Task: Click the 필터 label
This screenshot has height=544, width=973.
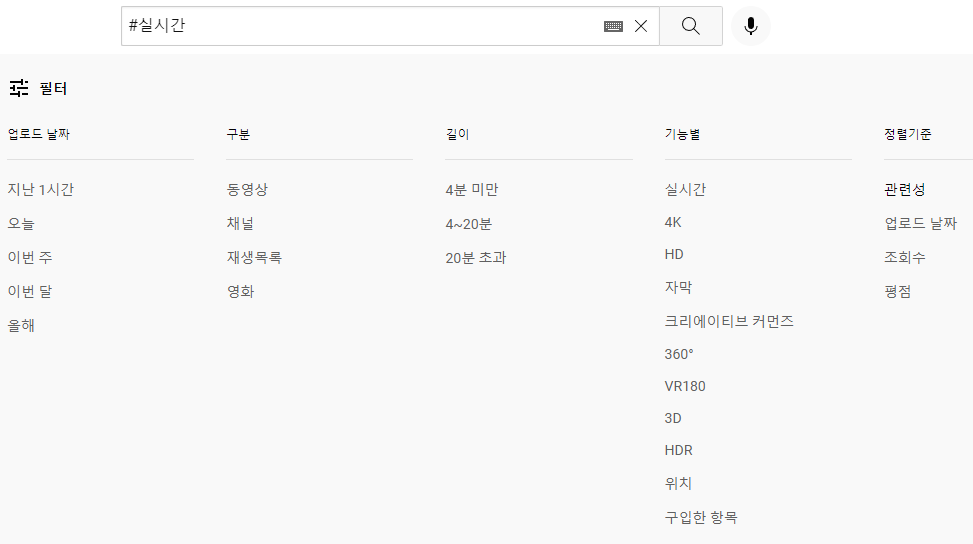Action: [53, 89]
